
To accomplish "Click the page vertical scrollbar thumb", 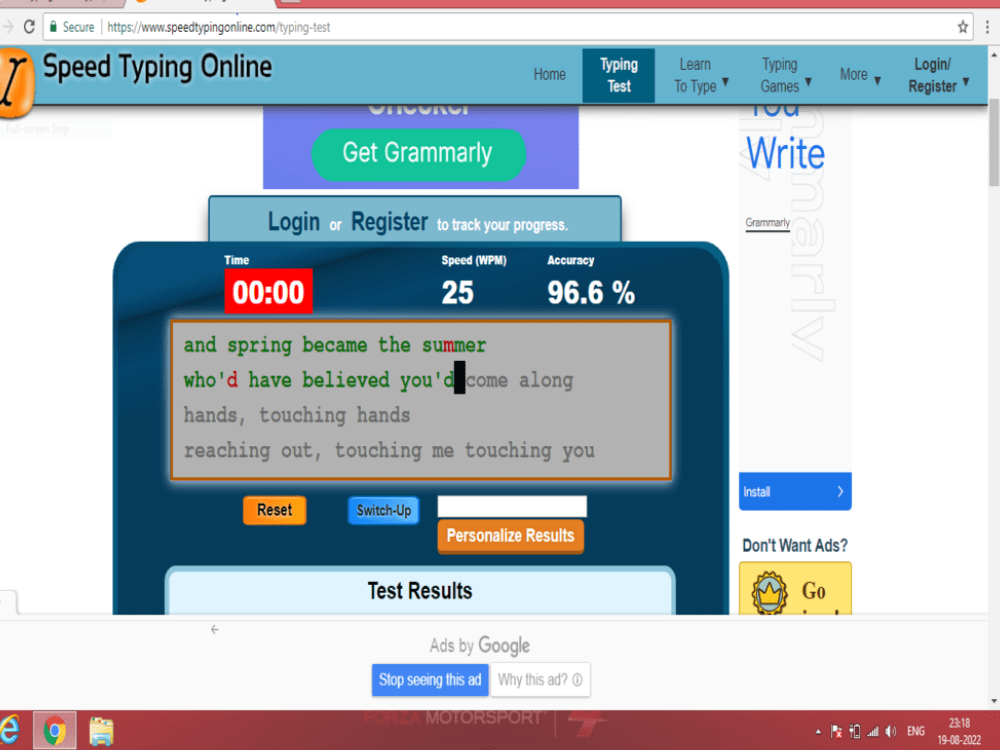I will pos(994,143).
